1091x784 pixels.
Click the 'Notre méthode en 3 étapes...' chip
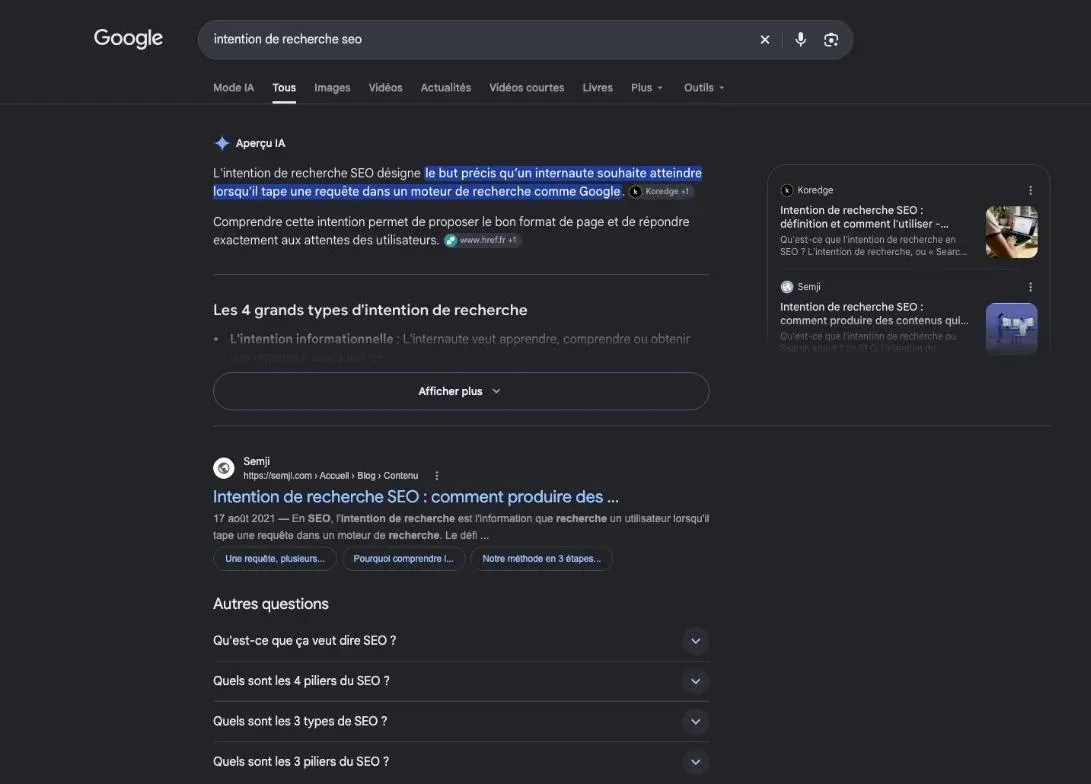541,559
